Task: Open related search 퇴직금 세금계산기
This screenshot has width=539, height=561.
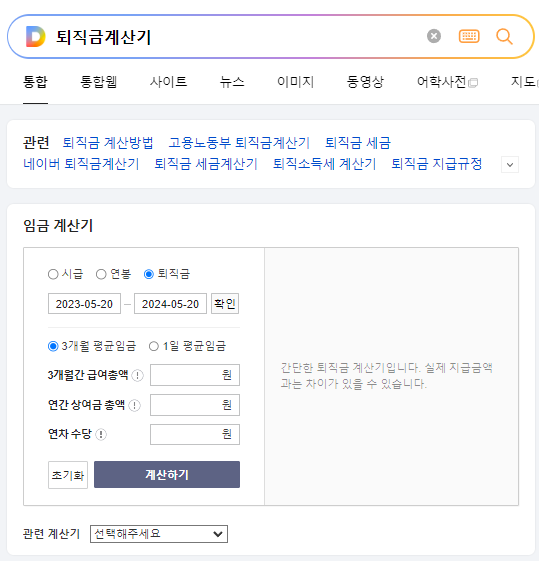Action: point(206,164)
